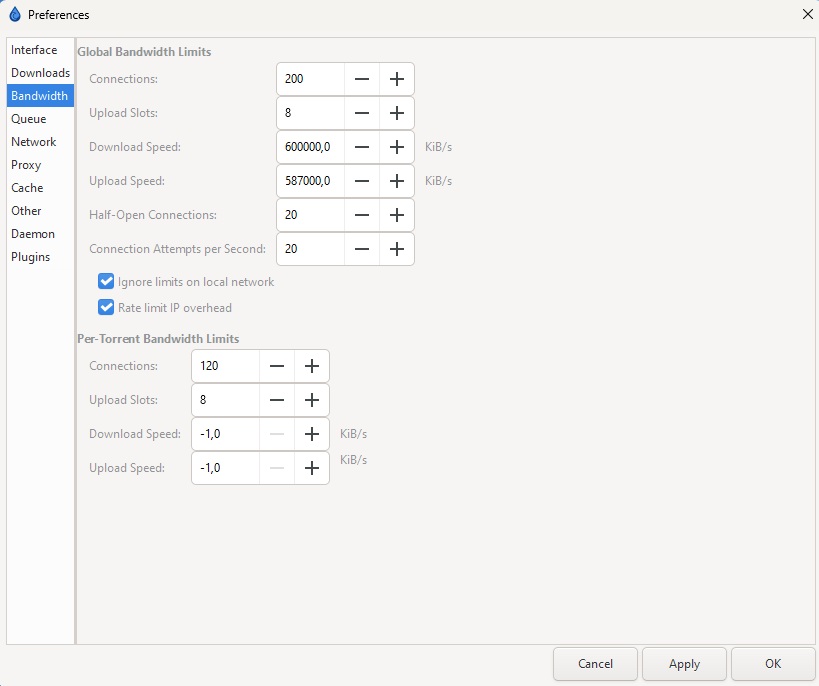Increase Half-Open Connections value

[396, 215]
